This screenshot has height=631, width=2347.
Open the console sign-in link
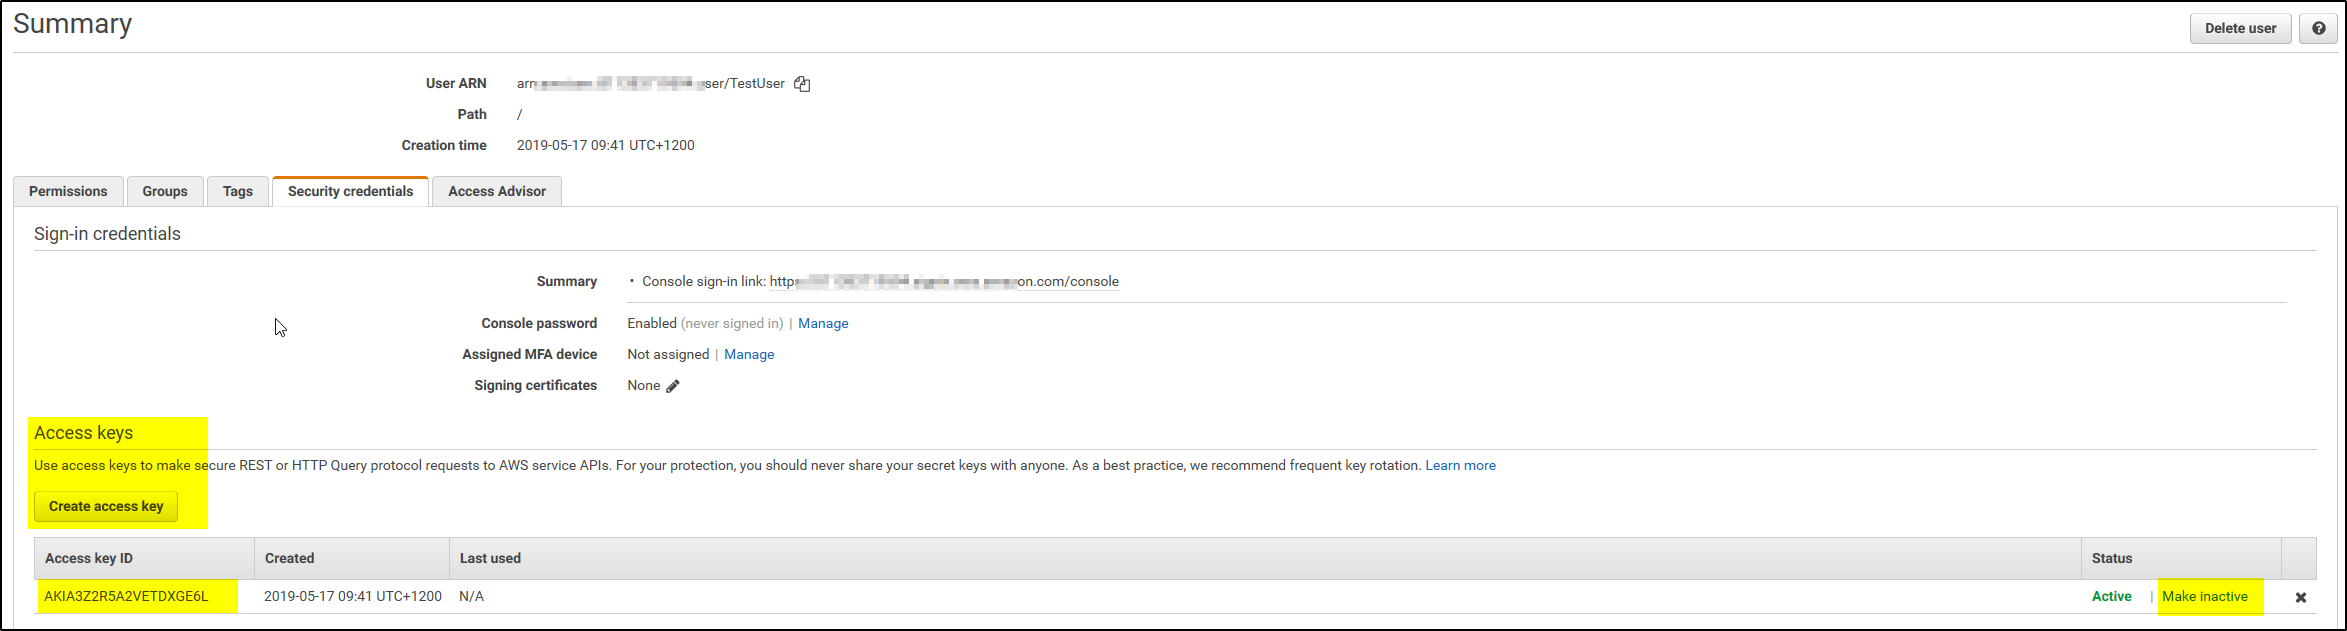[x=944, y=281]
